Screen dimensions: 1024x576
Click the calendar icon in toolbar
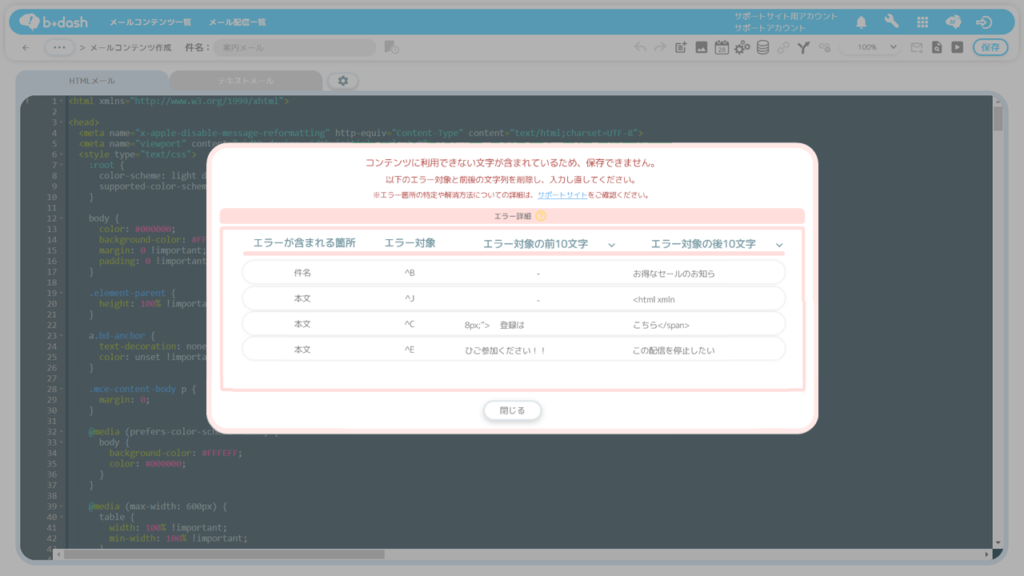(721, 47)
